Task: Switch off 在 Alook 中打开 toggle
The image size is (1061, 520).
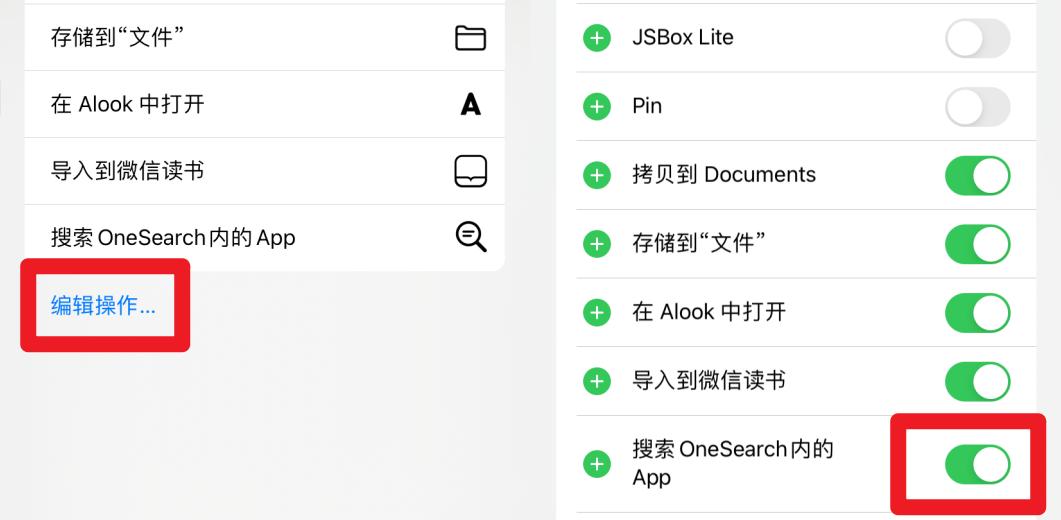Action: 977,312
